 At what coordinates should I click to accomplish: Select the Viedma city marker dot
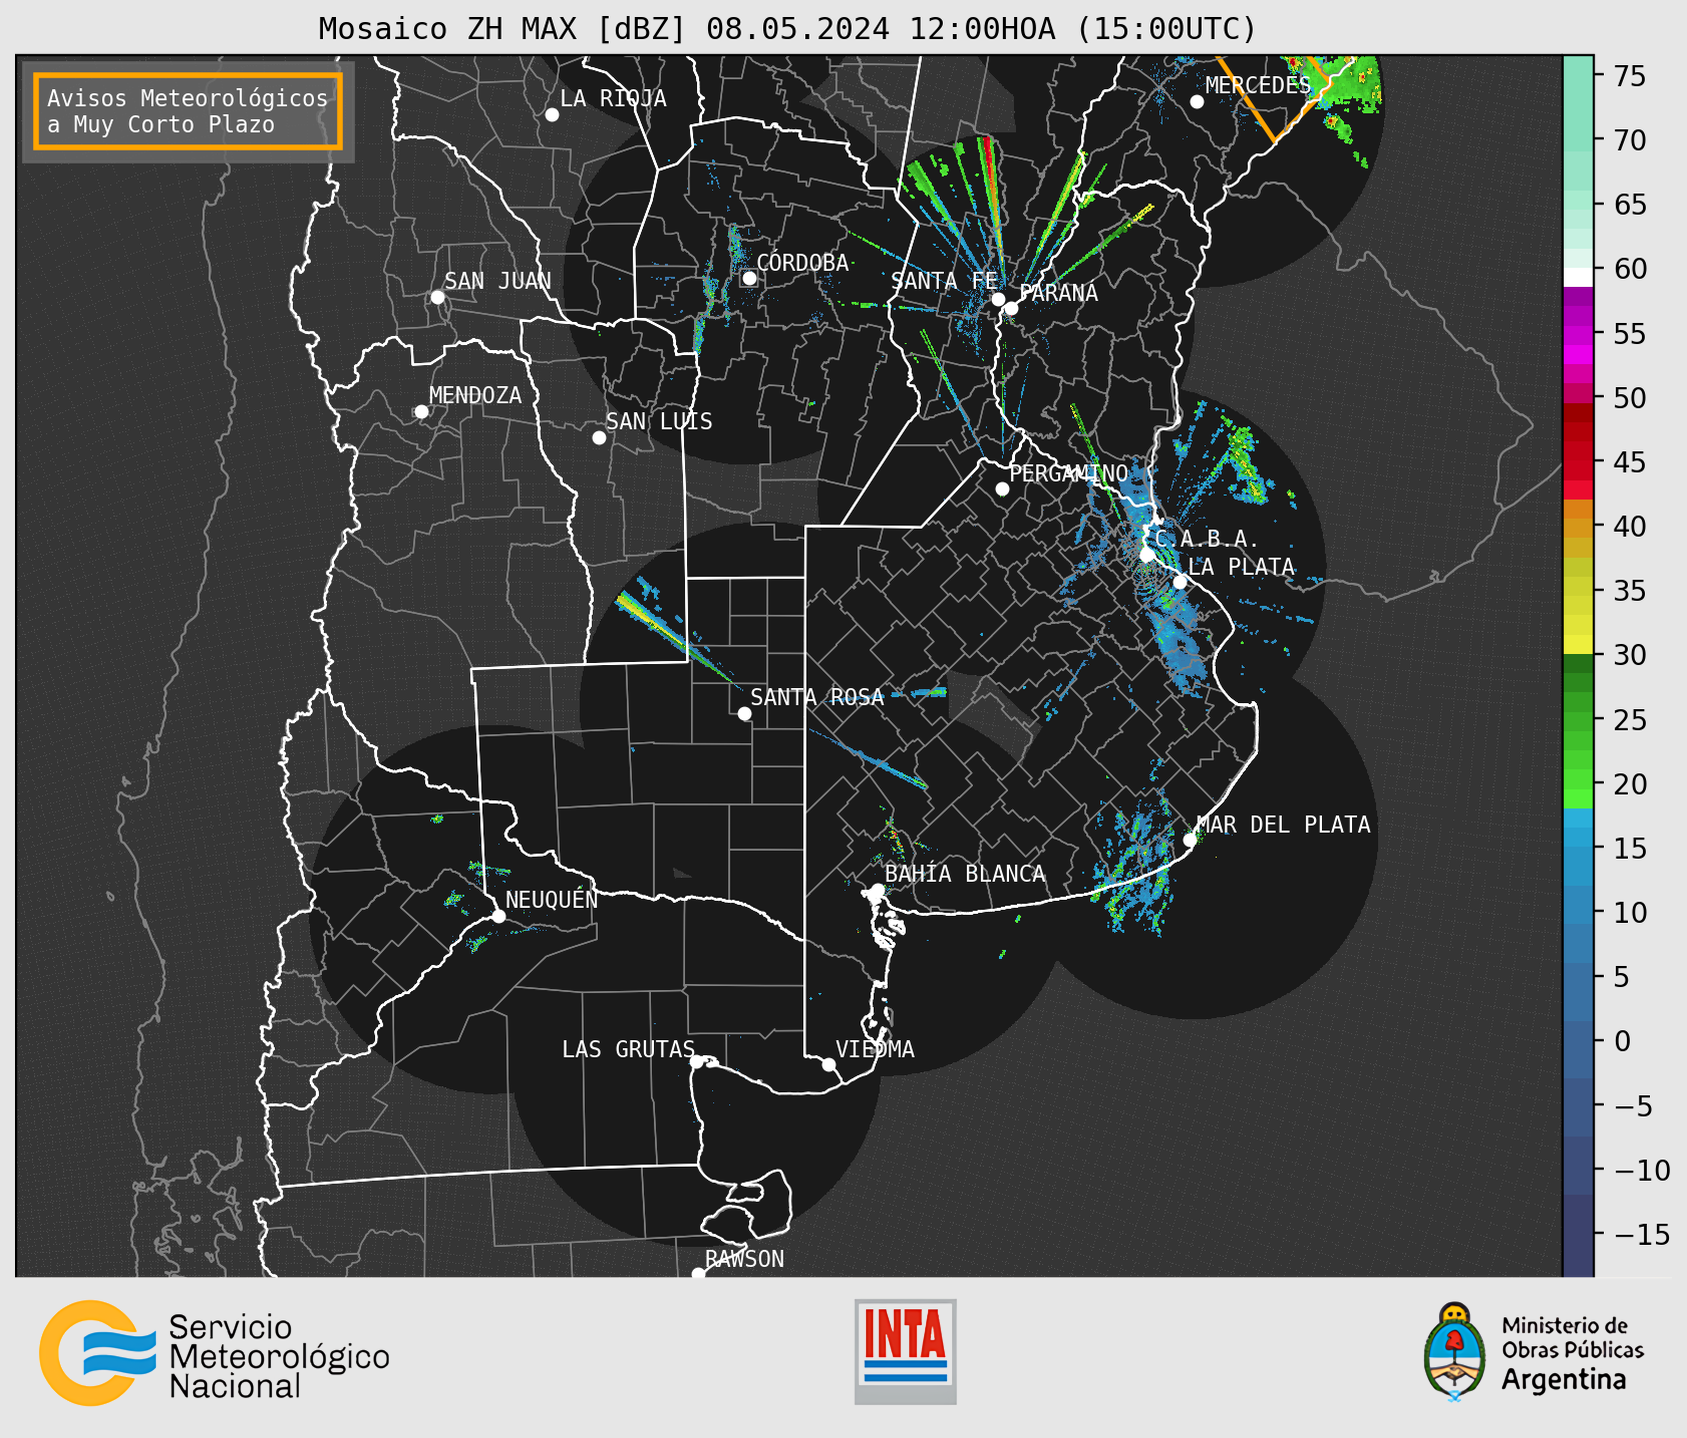click(x=828, y=1064)
